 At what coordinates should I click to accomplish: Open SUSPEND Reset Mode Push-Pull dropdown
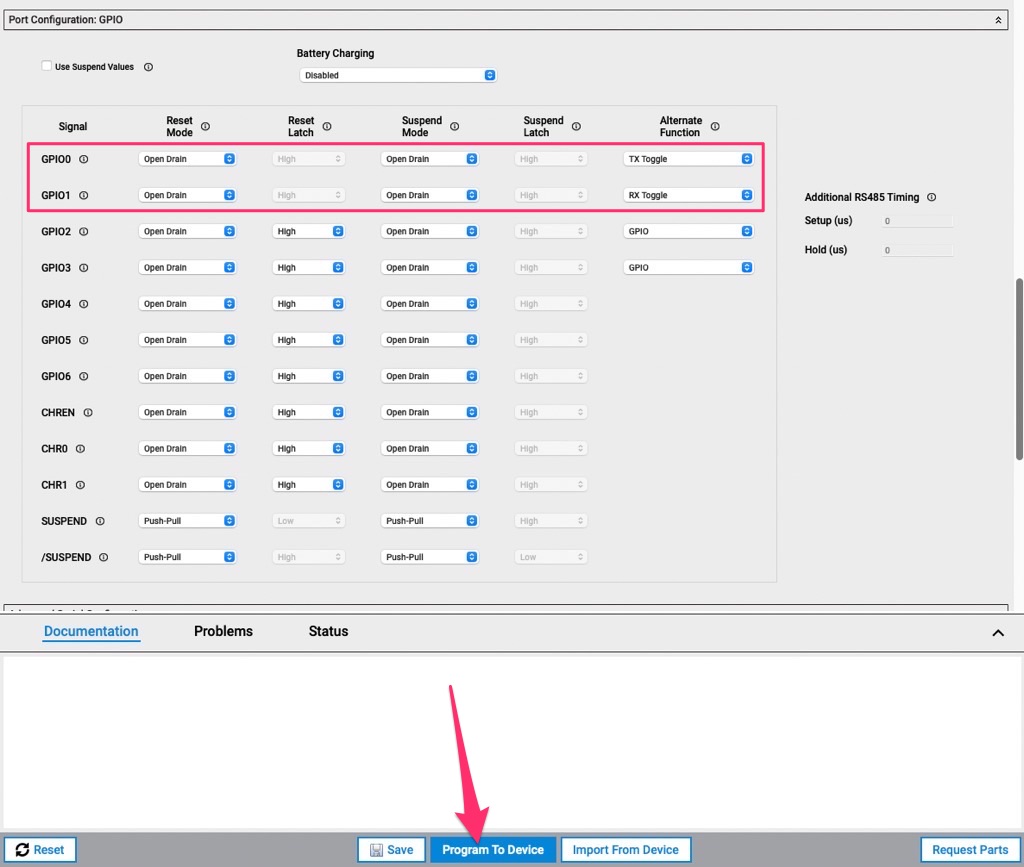pyautogui.click(x=187, y=521)
